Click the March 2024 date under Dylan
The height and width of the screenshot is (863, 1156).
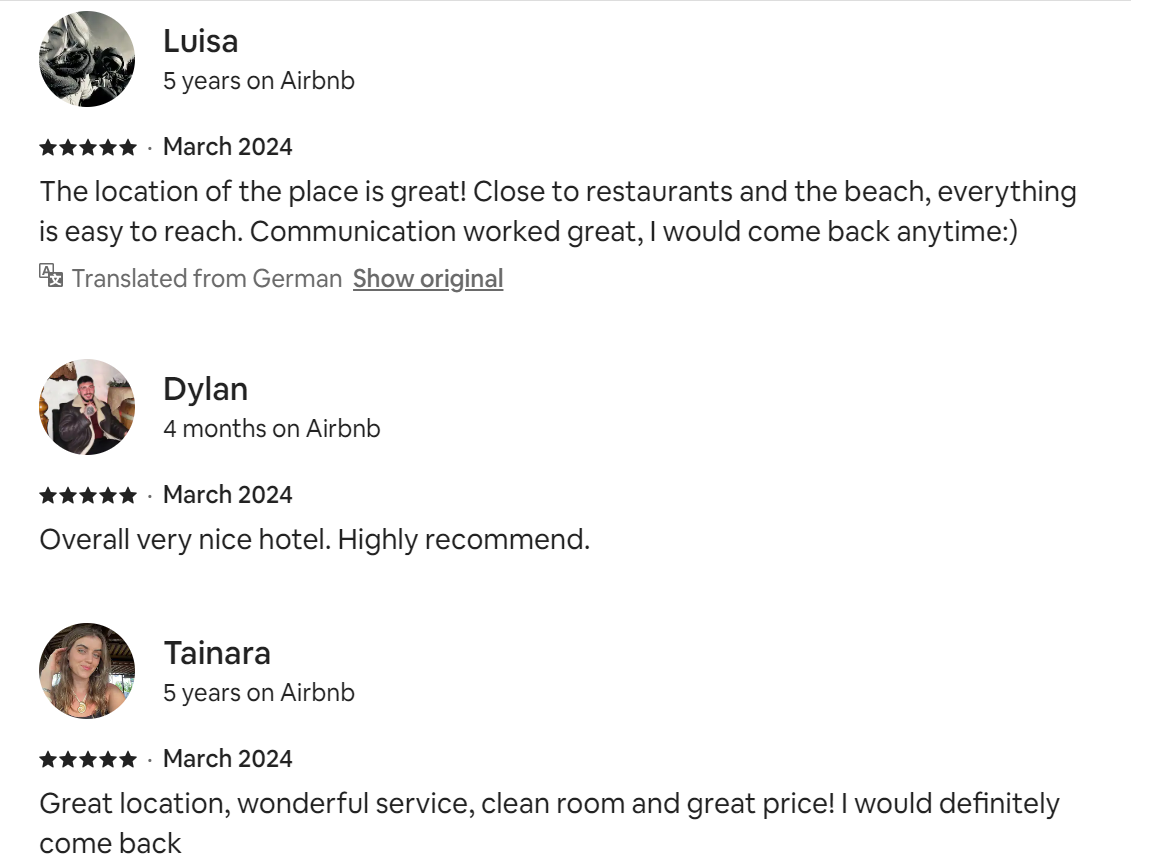click(228, 495)
